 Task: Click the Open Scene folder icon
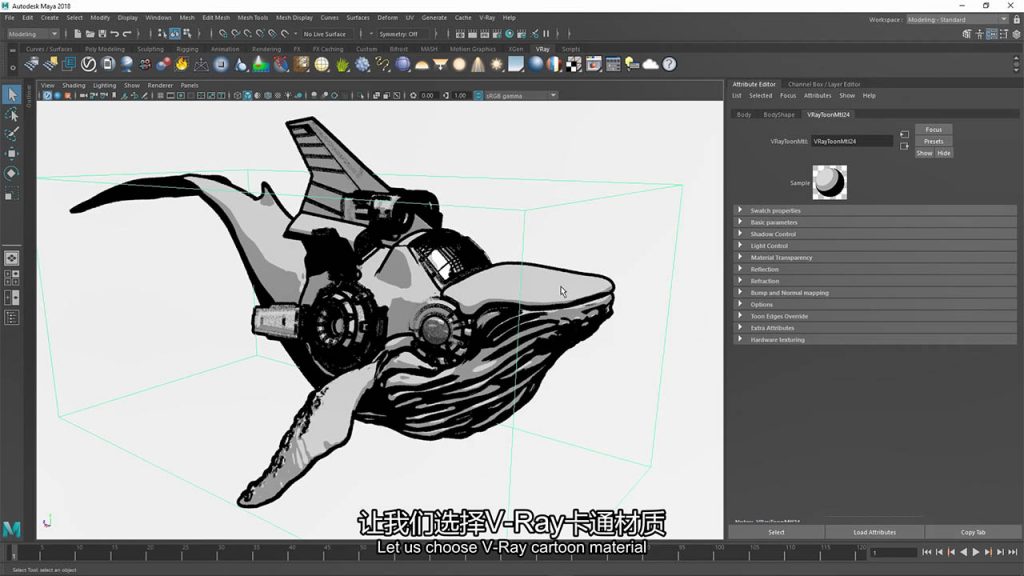click(90, 34)
